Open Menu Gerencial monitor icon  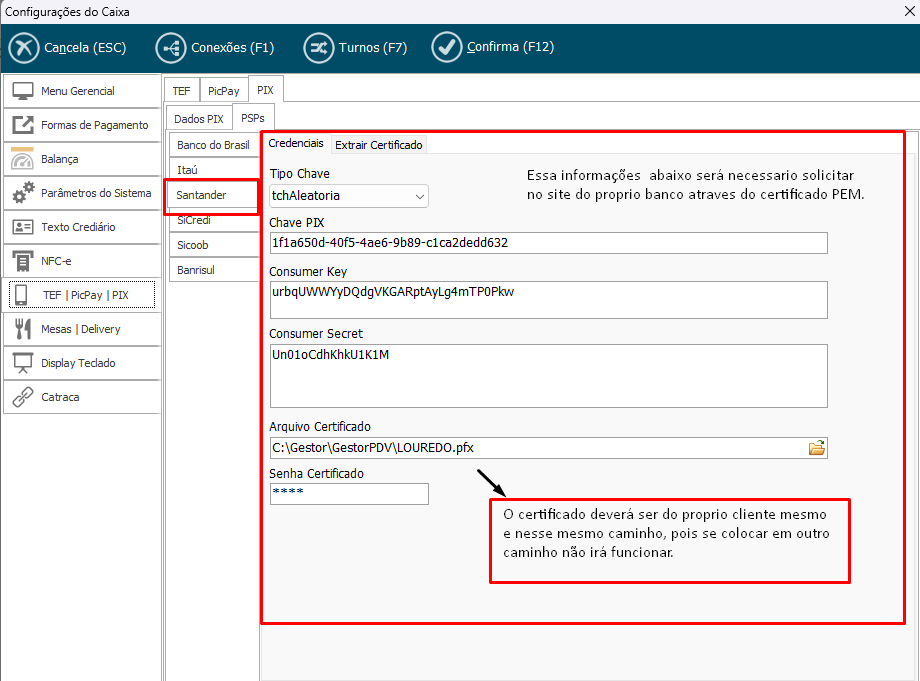(23, 91)
